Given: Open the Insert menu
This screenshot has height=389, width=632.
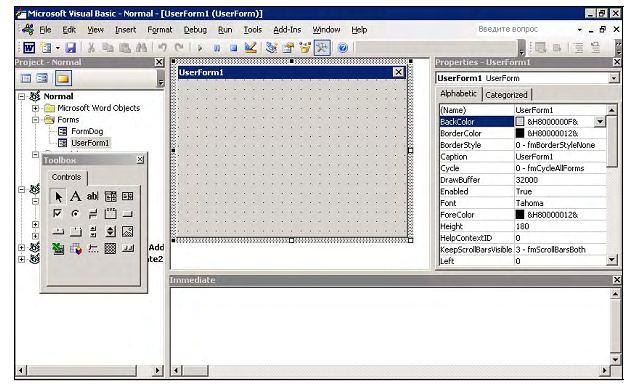Looking at the screenshot, I should click(125, 30).
